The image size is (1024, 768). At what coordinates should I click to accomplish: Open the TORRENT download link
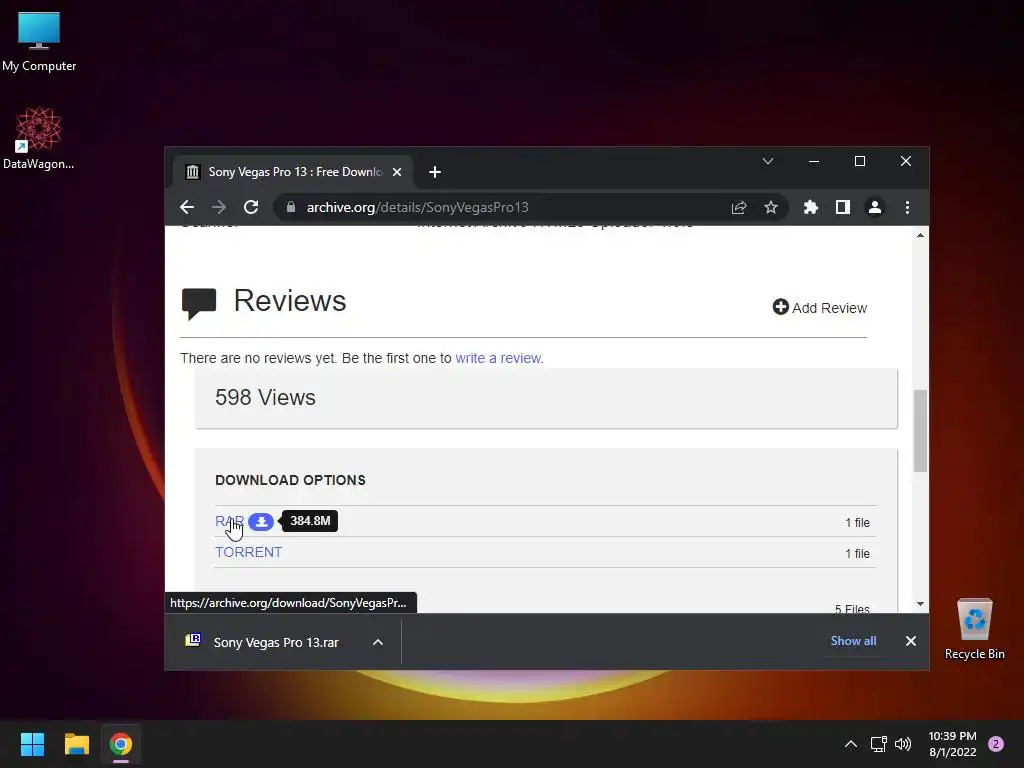[x=248, y=552]
